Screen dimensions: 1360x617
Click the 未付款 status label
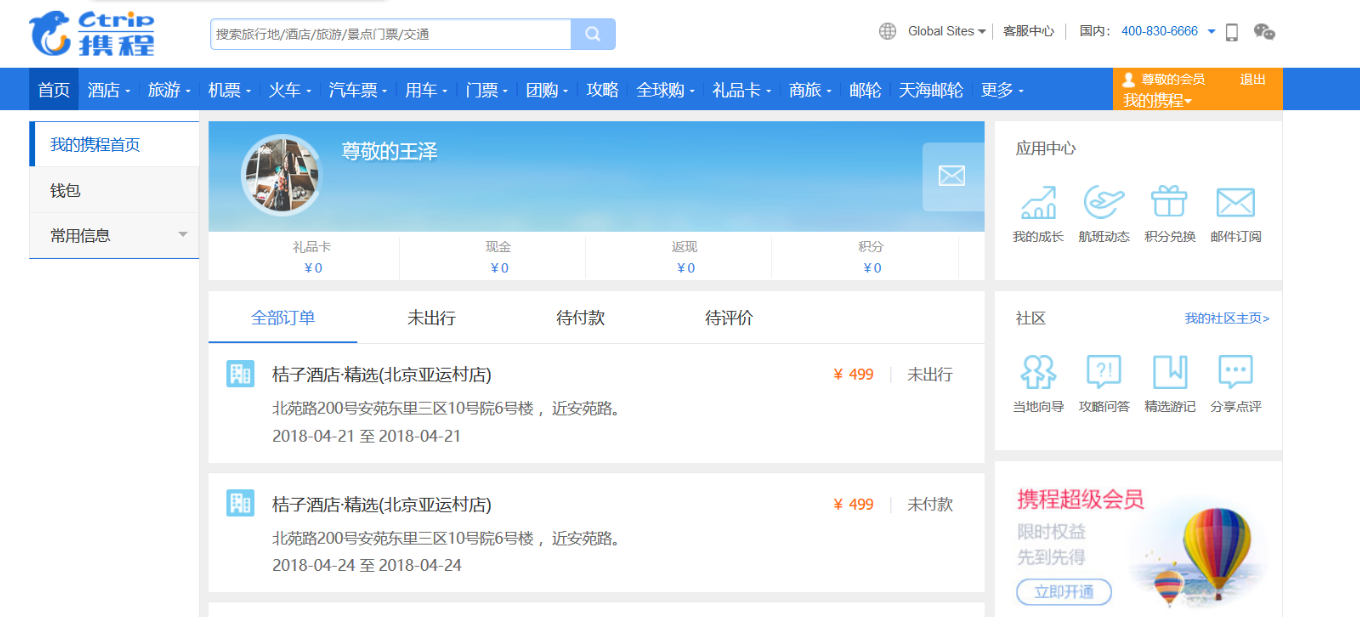pos(930,505)
